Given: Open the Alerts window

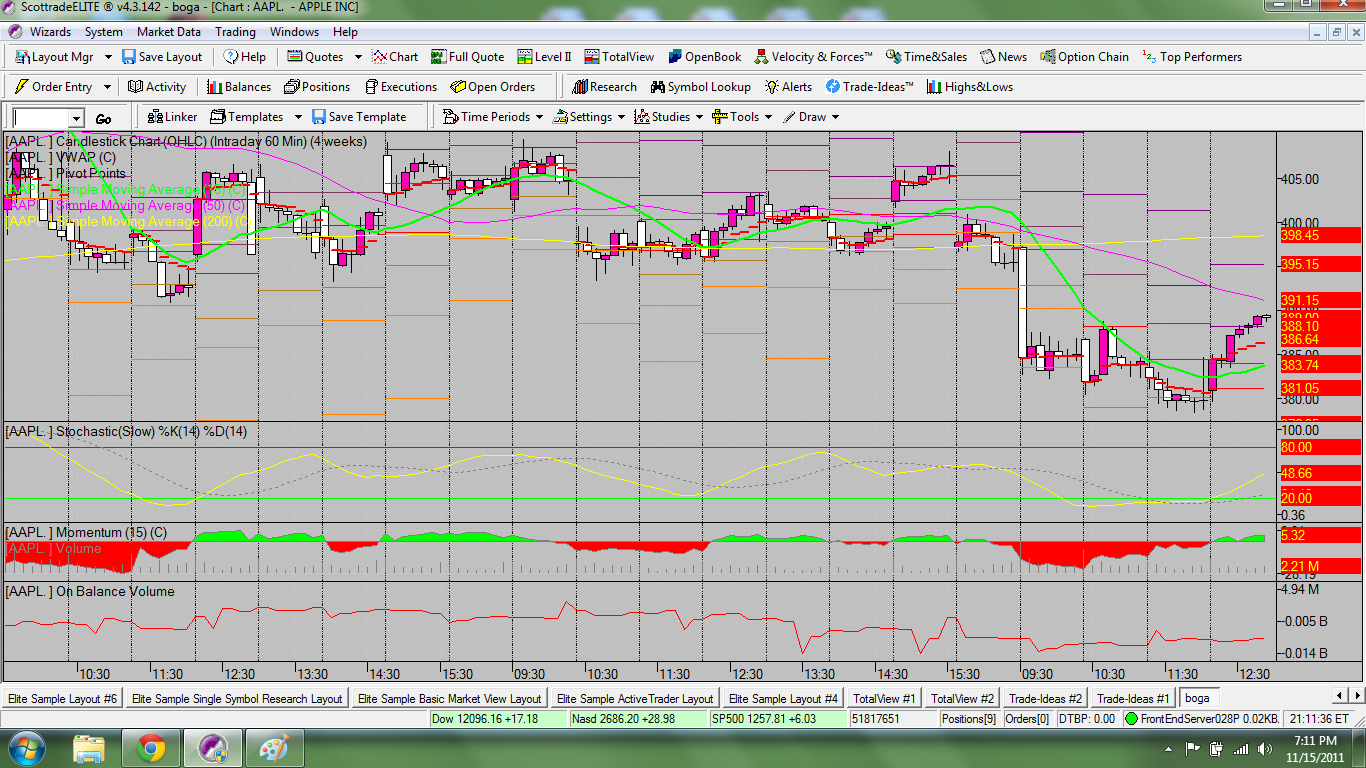Looking at the screenshot, I should tap(789, 87).
